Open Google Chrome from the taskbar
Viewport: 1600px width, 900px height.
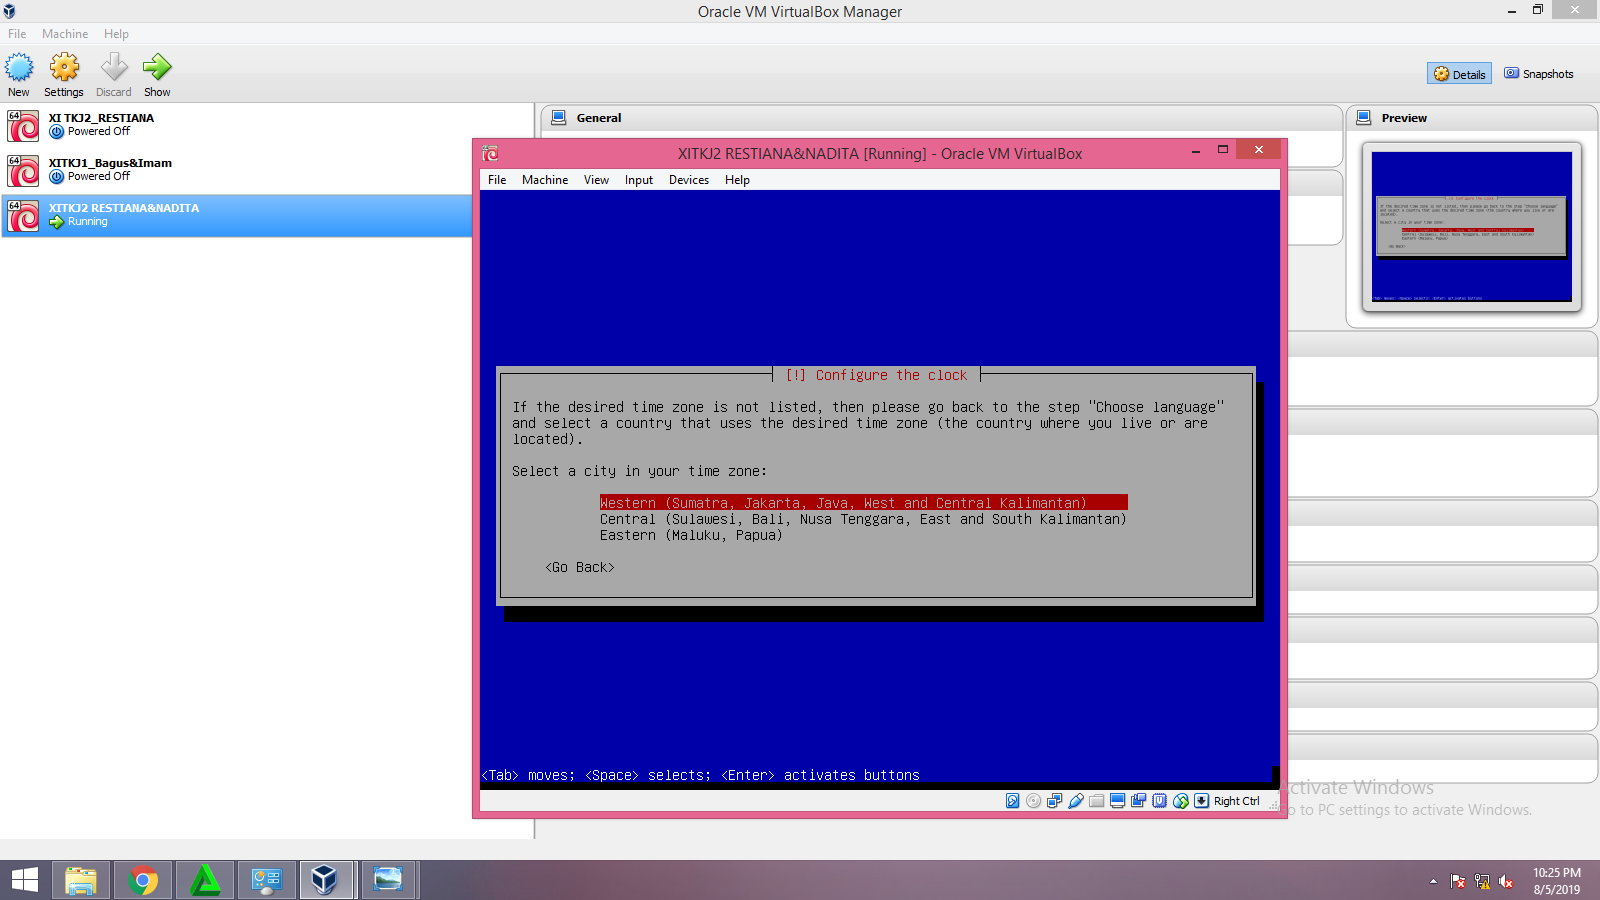pyautogui.click(x=143, y=880)
